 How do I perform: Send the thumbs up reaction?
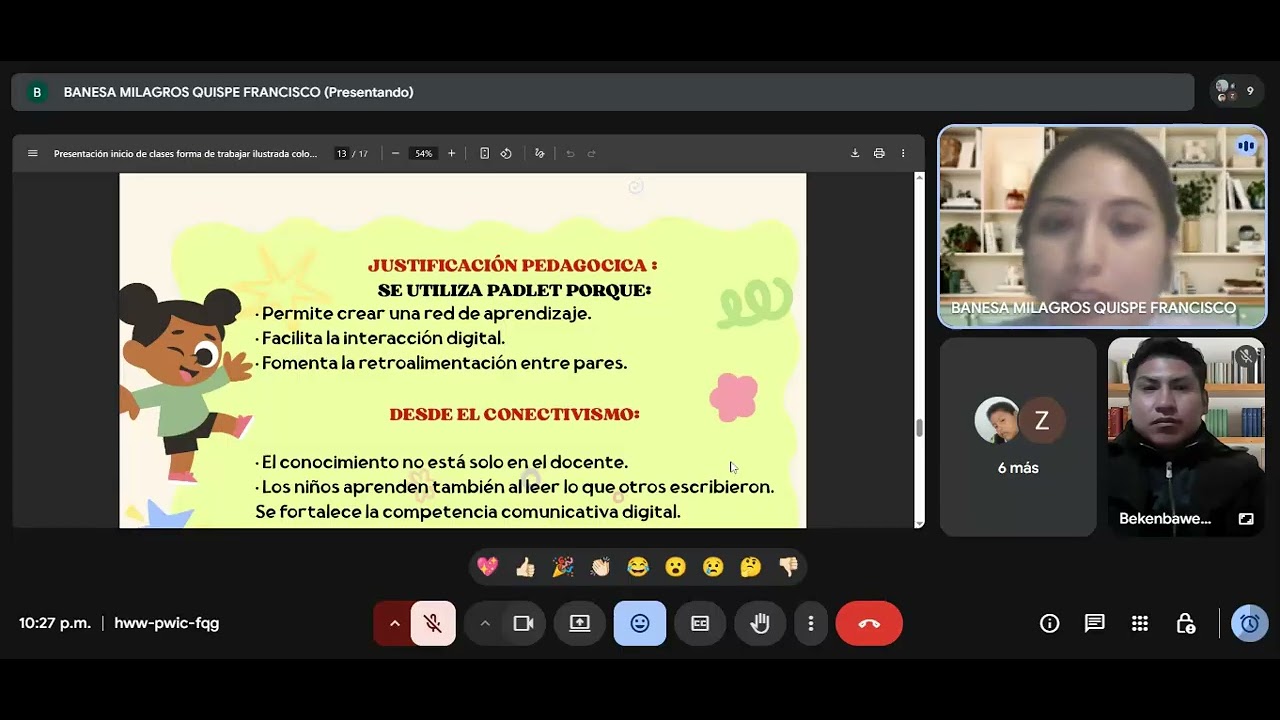525,567
